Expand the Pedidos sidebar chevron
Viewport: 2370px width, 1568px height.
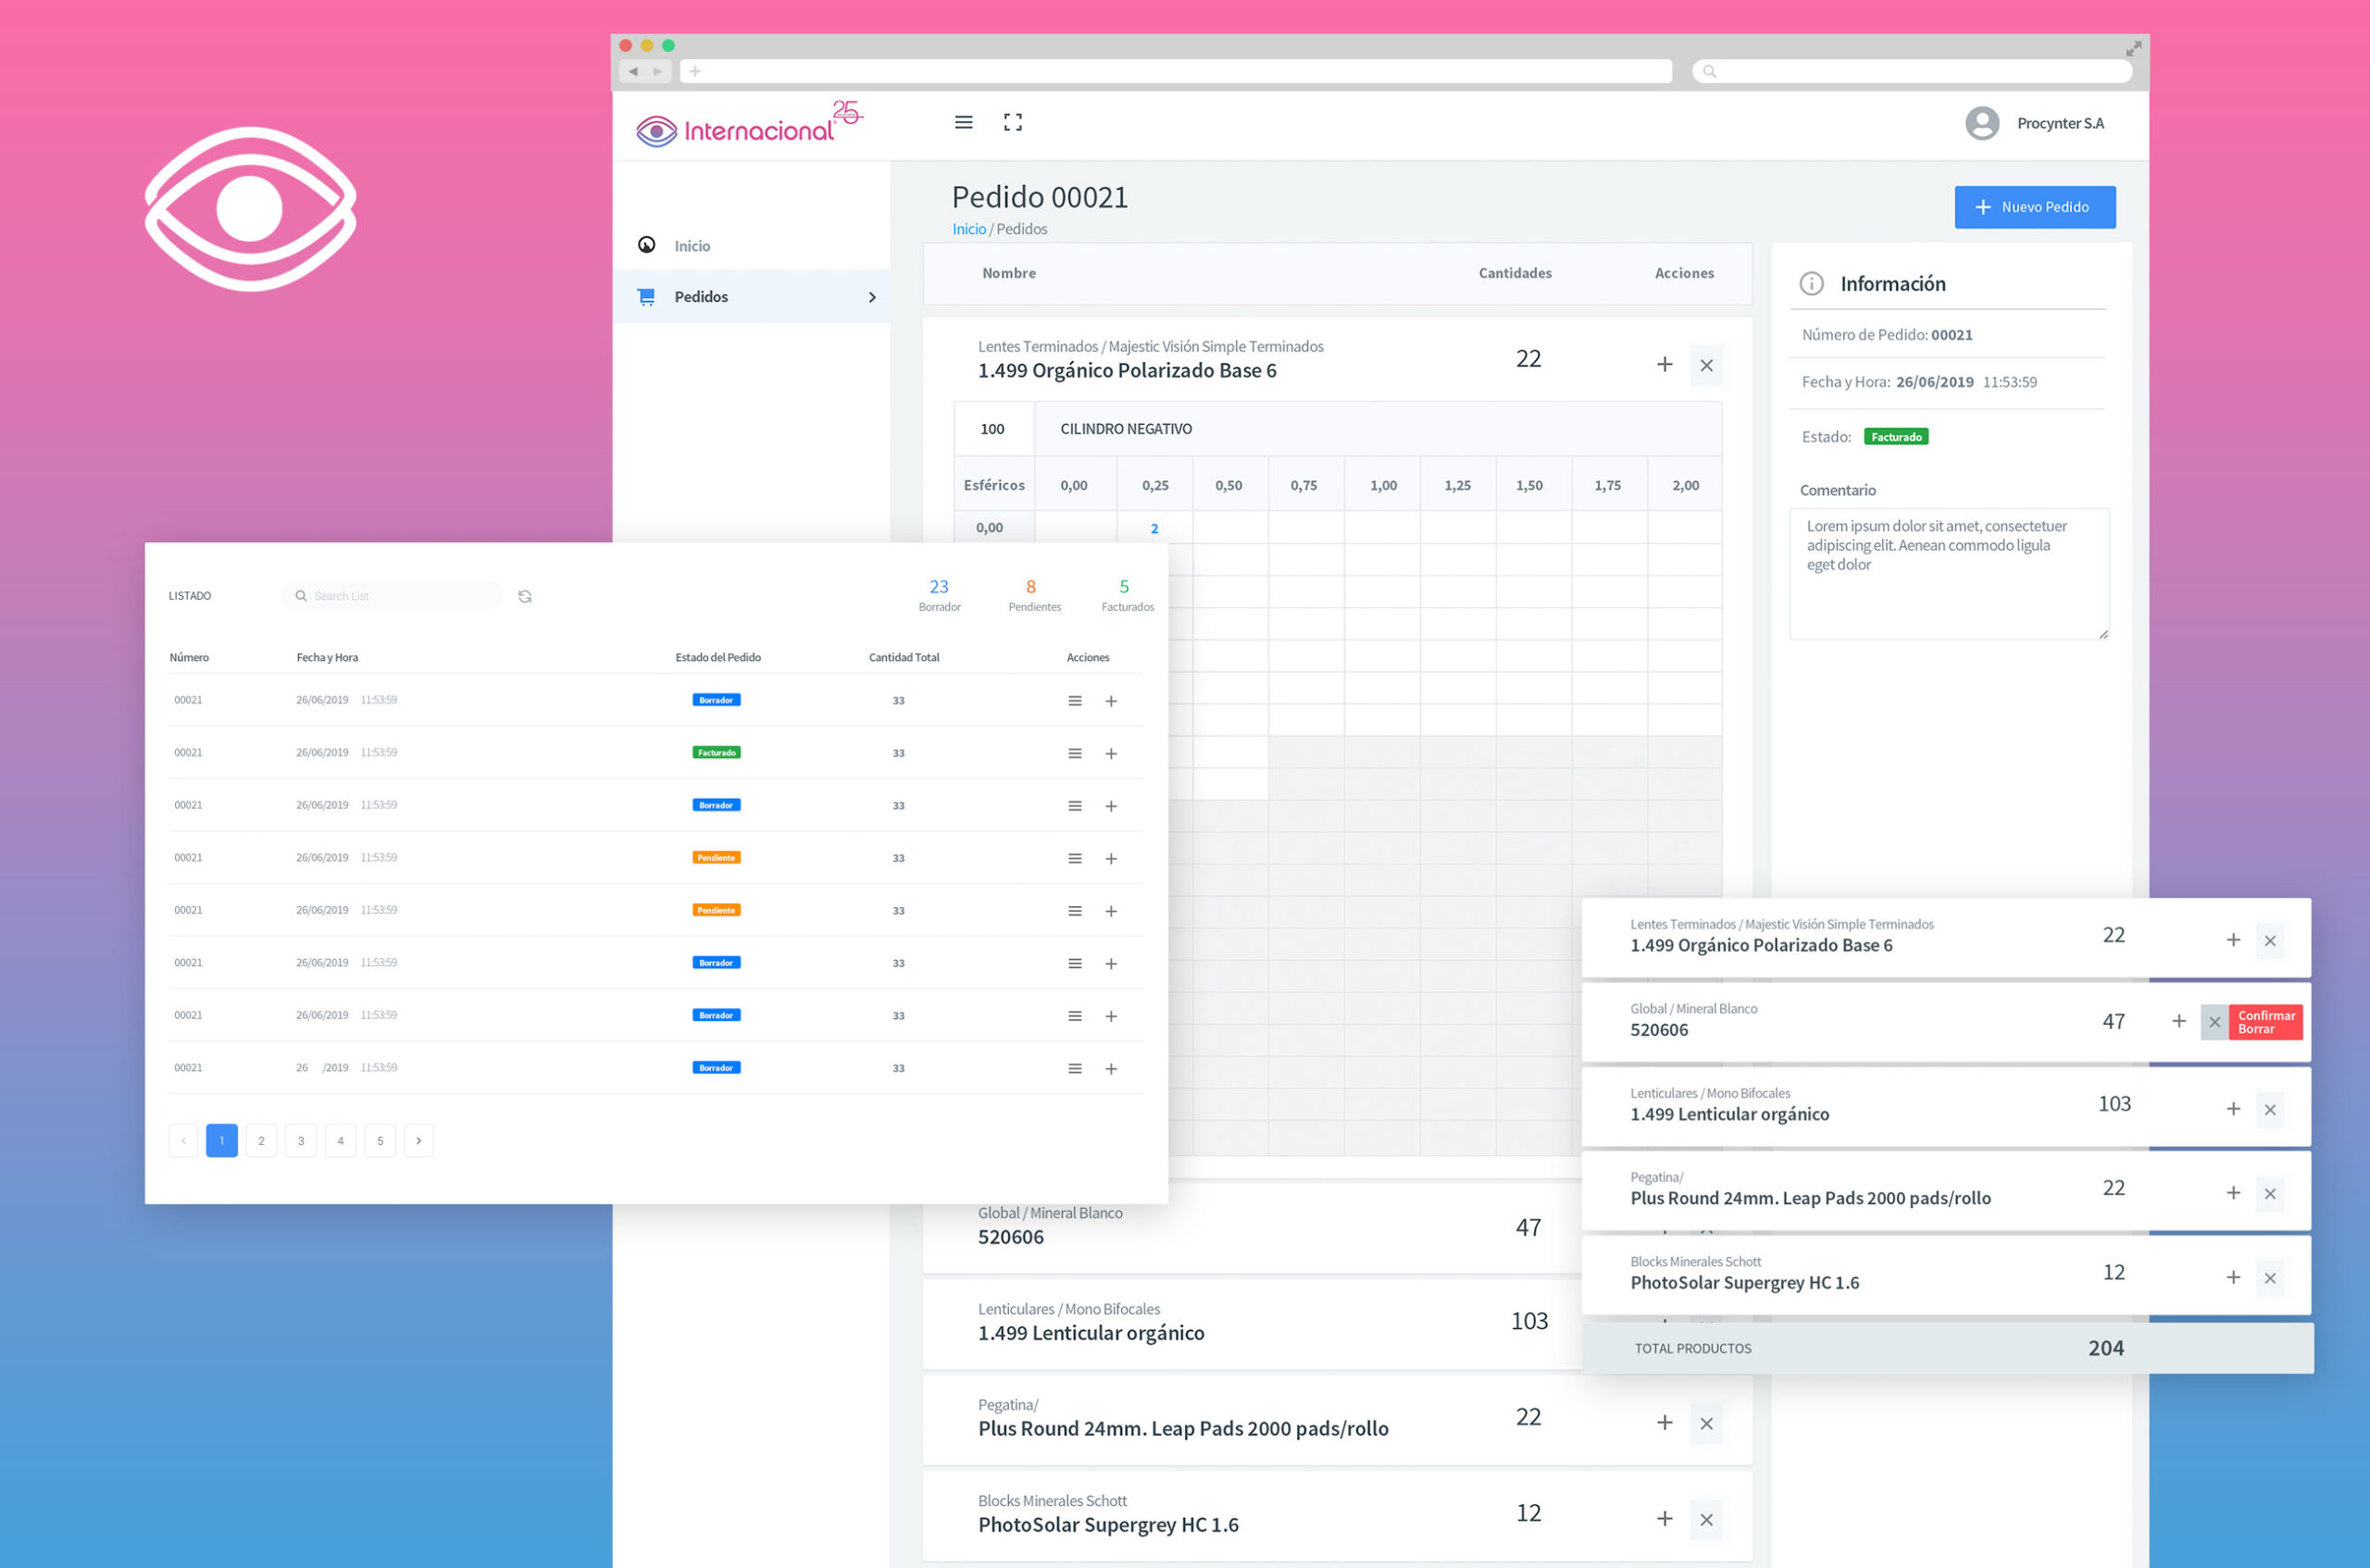tap(872, 297)
